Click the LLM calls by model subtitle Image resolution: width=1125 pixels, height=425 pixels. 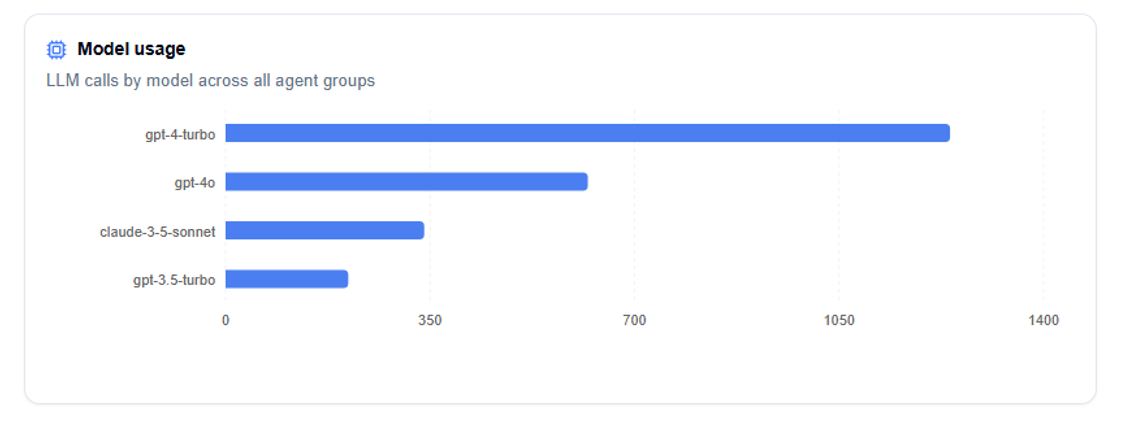point(210,80)
